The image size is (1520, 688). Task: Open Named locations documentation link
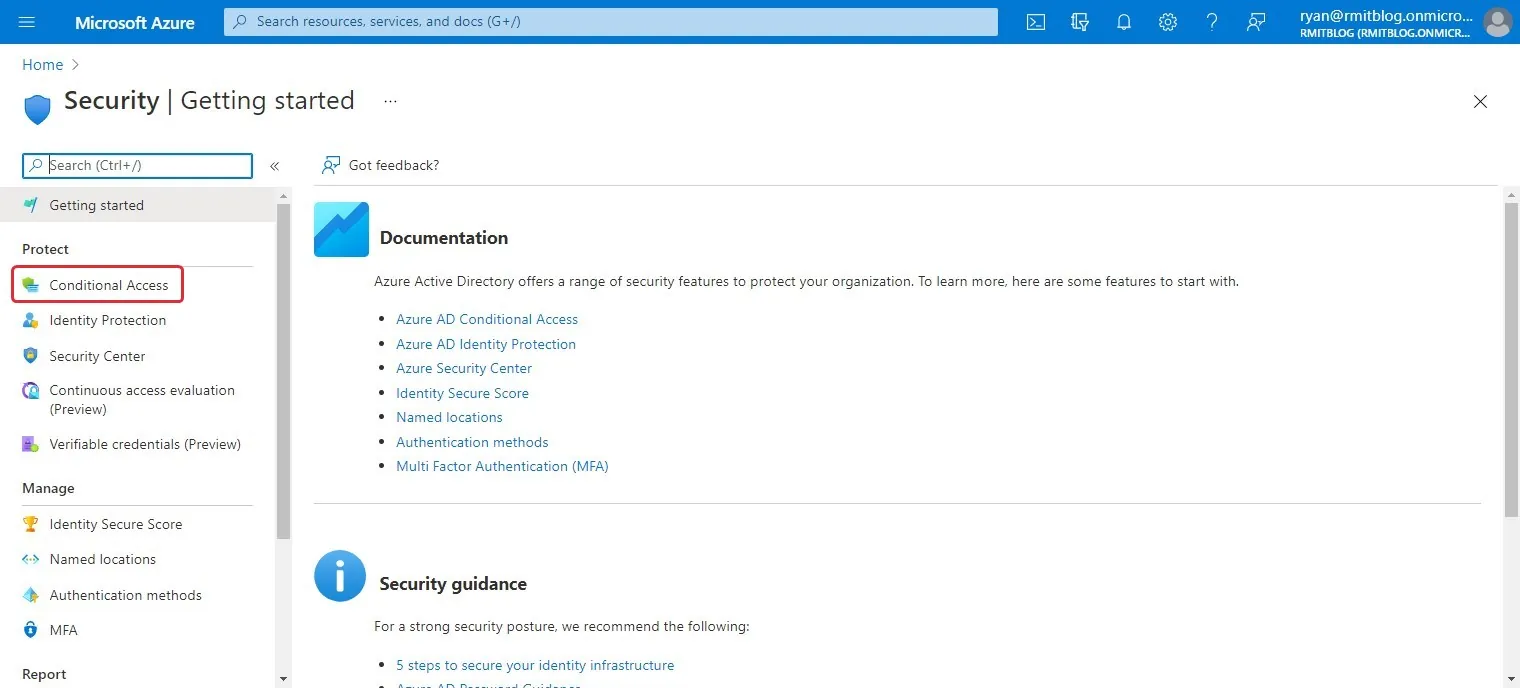(449, 417)
